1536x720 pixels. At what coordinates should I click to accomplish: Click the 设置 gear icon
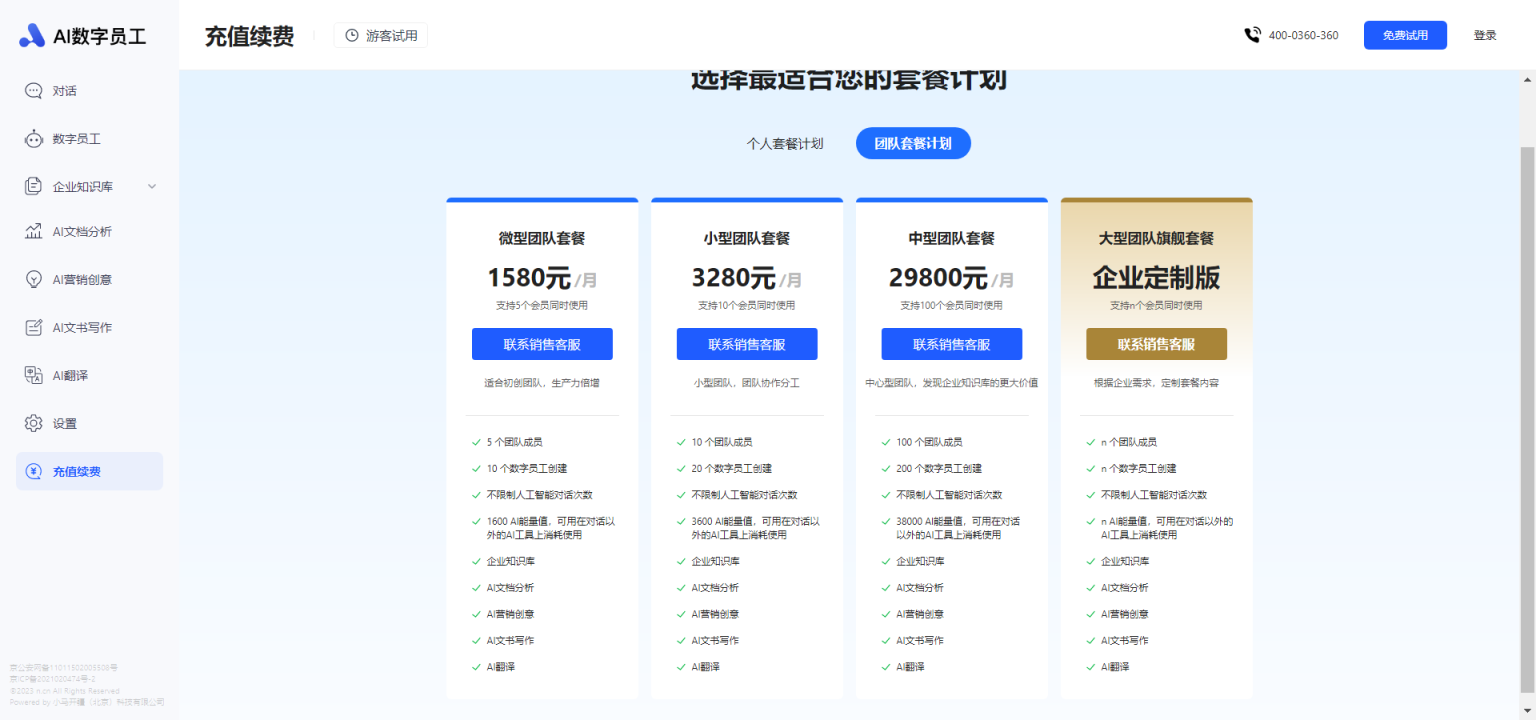[33, 423]
